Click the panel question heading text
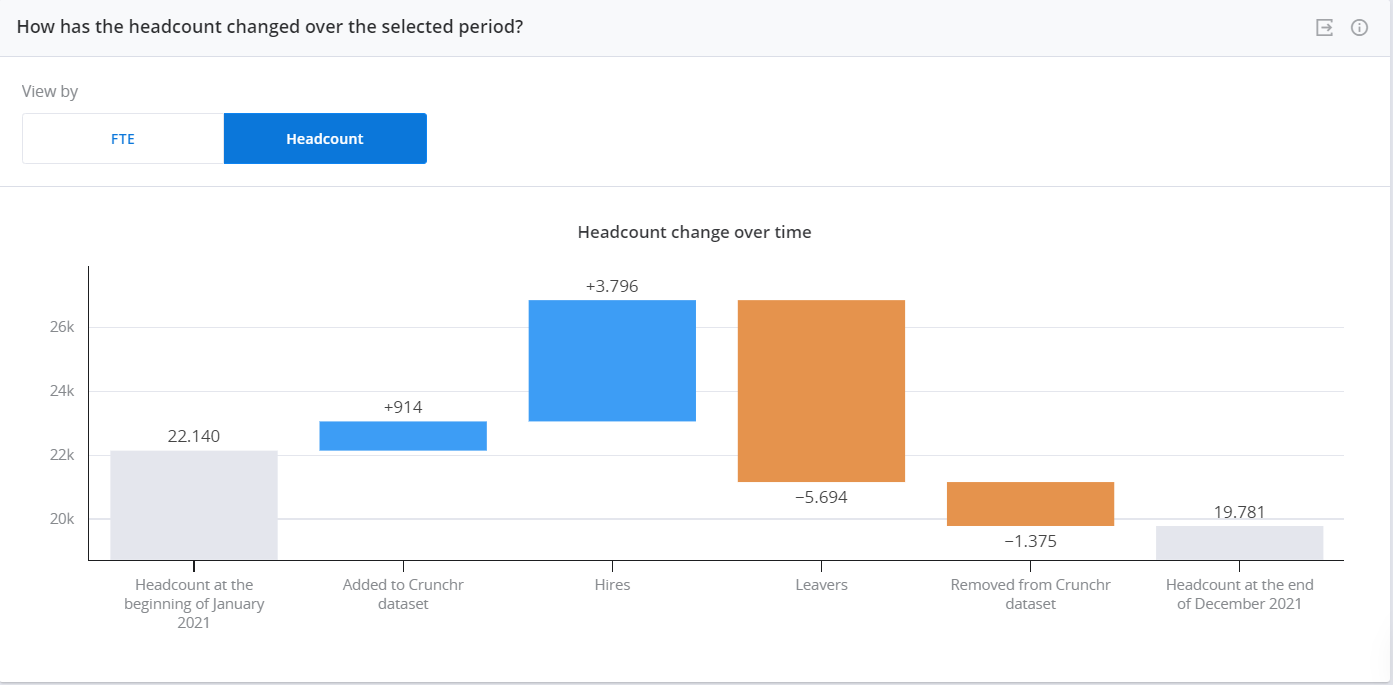The width and height of the screenshot is (1393, 685). click(x=270, y=27)
